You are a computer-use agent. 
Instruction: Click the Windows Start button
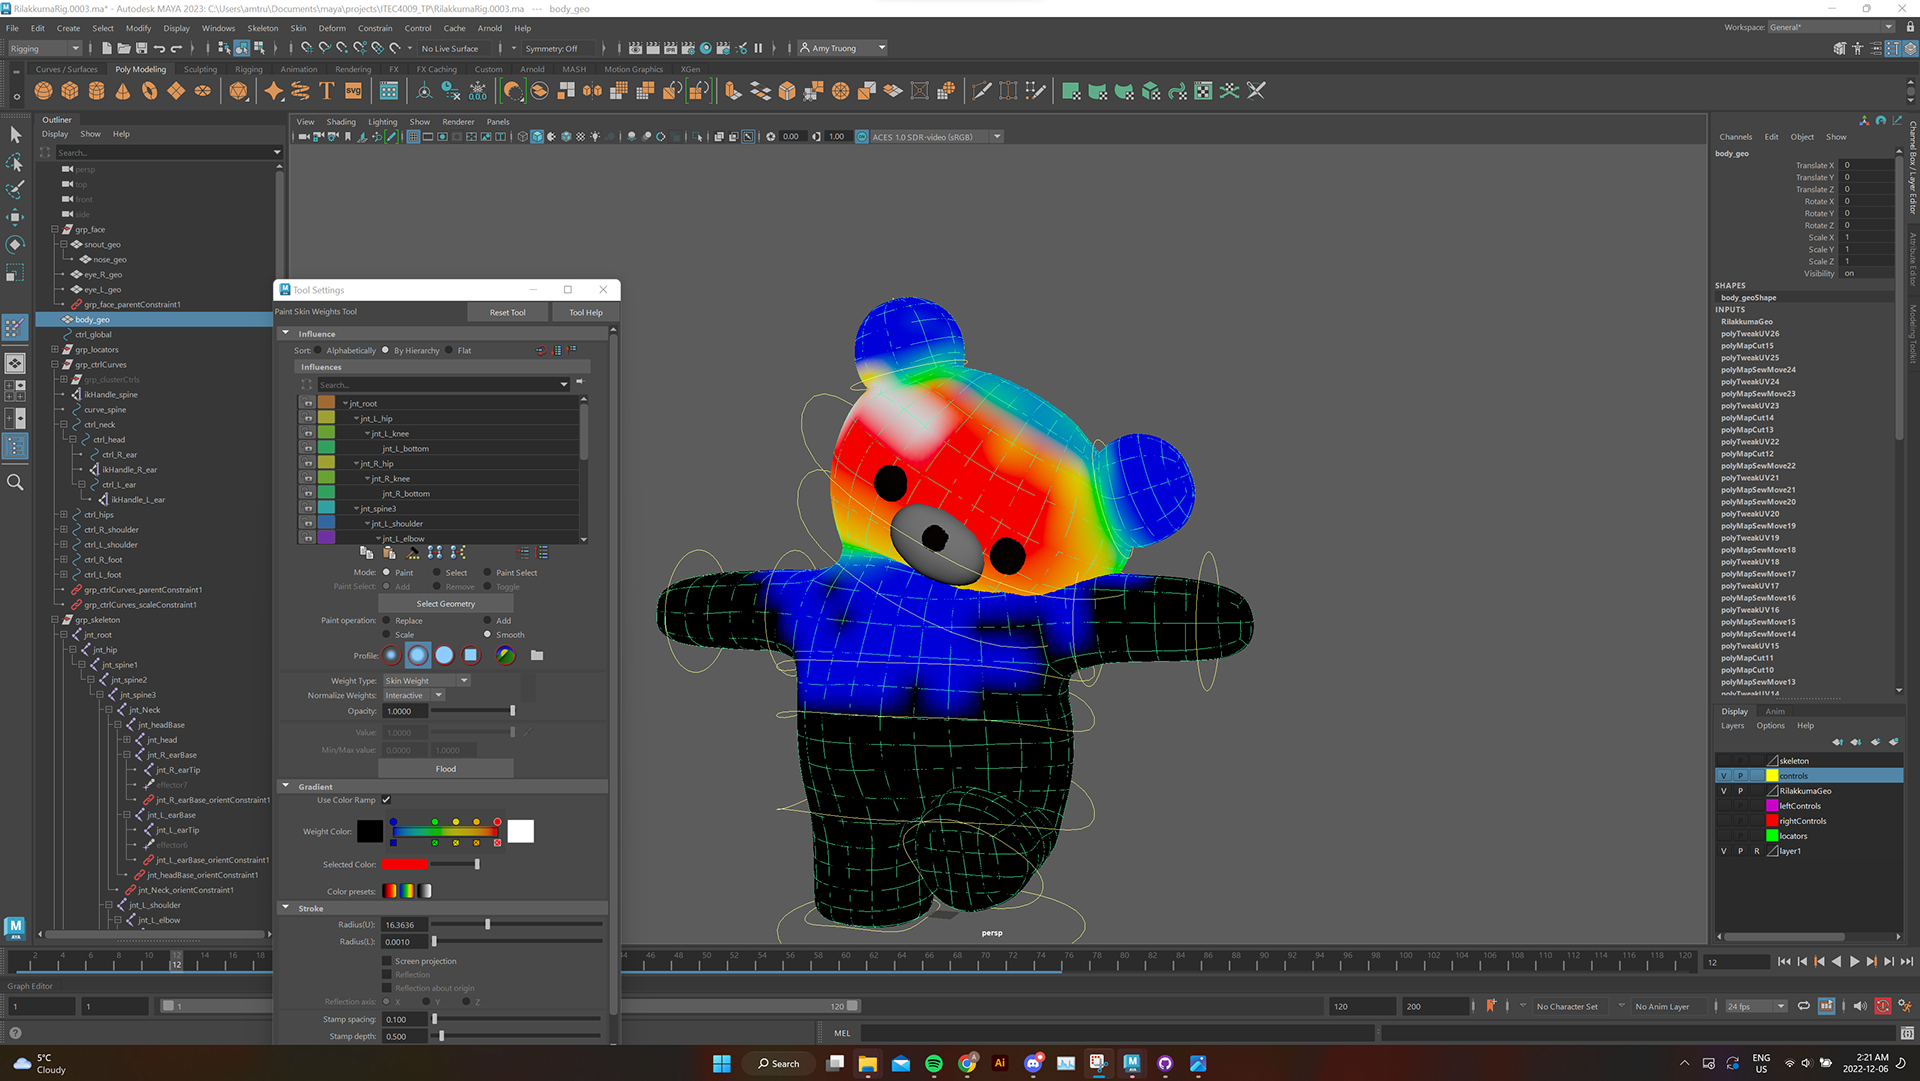click(x=721, y=1063)
